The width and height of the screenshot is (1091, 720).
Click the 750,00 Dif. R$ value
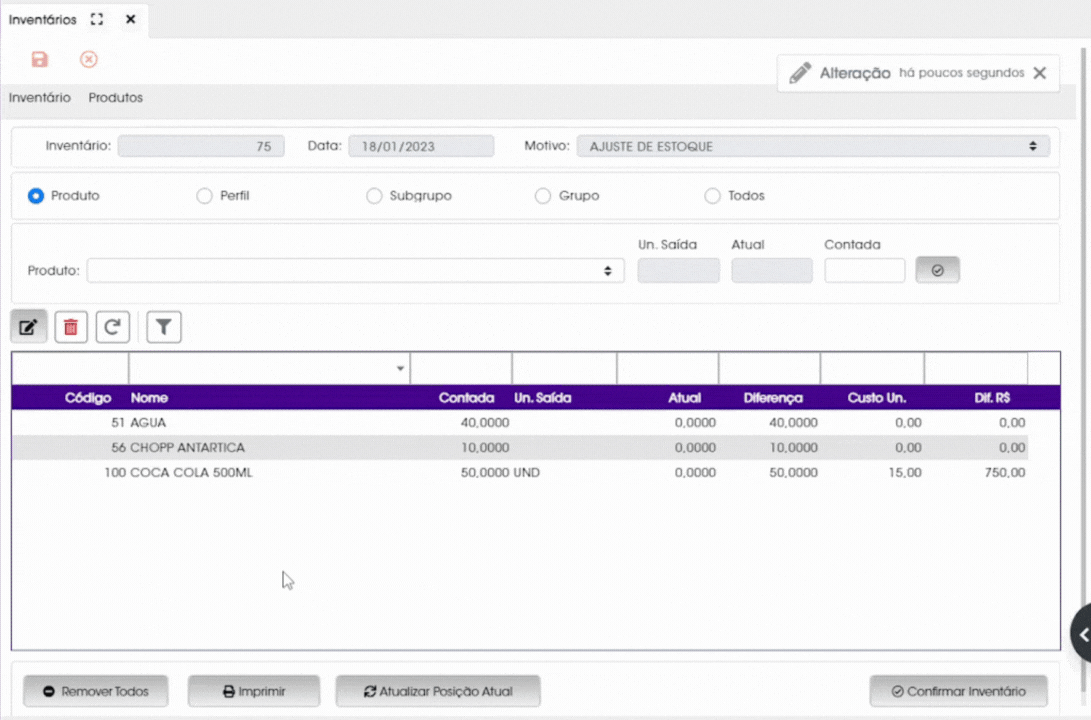click(1005, 473)
